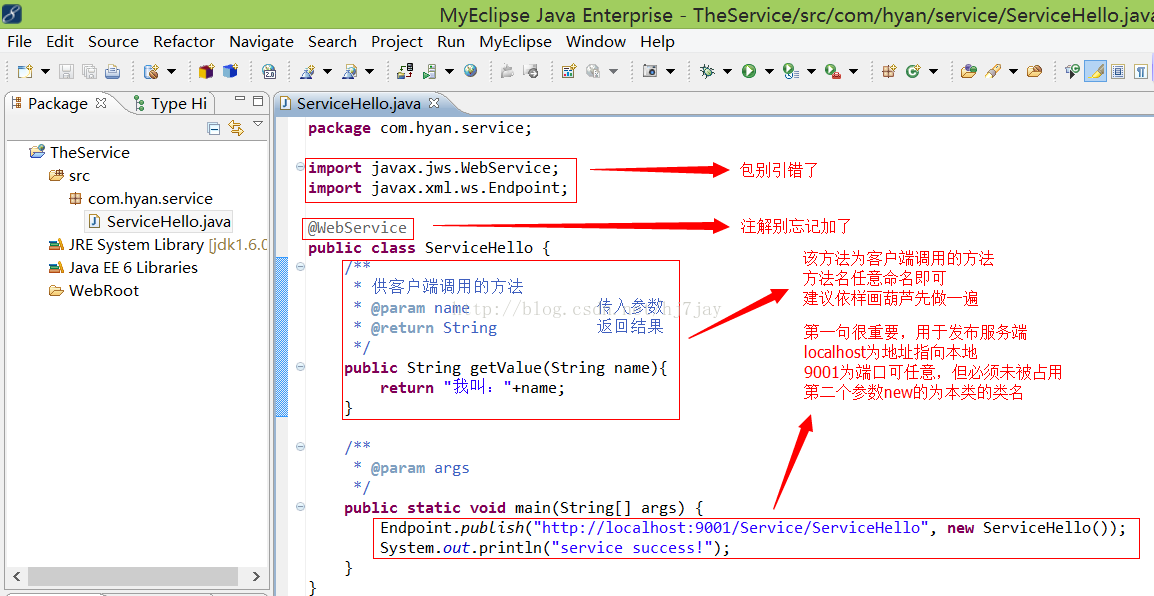Click the 'package com.hyan.service;' code line
This screenshot has height=596, width=1154.
point(420,128)
